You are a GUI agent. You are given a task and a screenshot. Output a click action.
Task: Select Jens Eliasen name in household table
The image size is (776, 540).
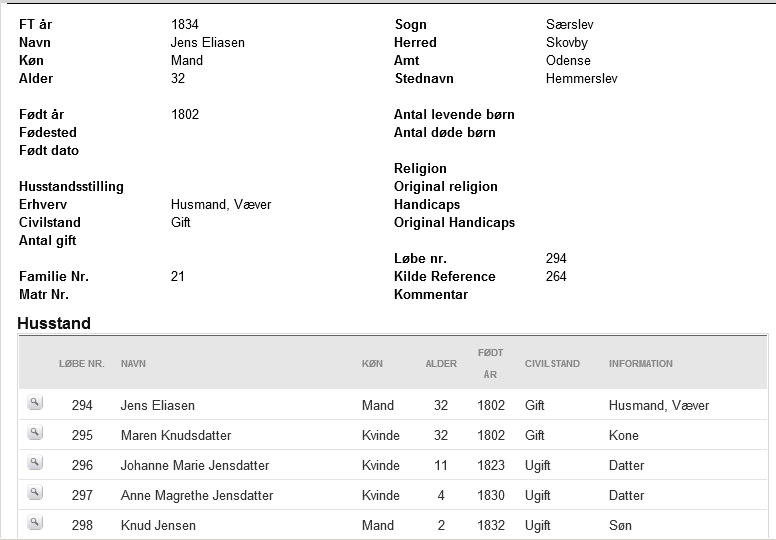[158, 405]
